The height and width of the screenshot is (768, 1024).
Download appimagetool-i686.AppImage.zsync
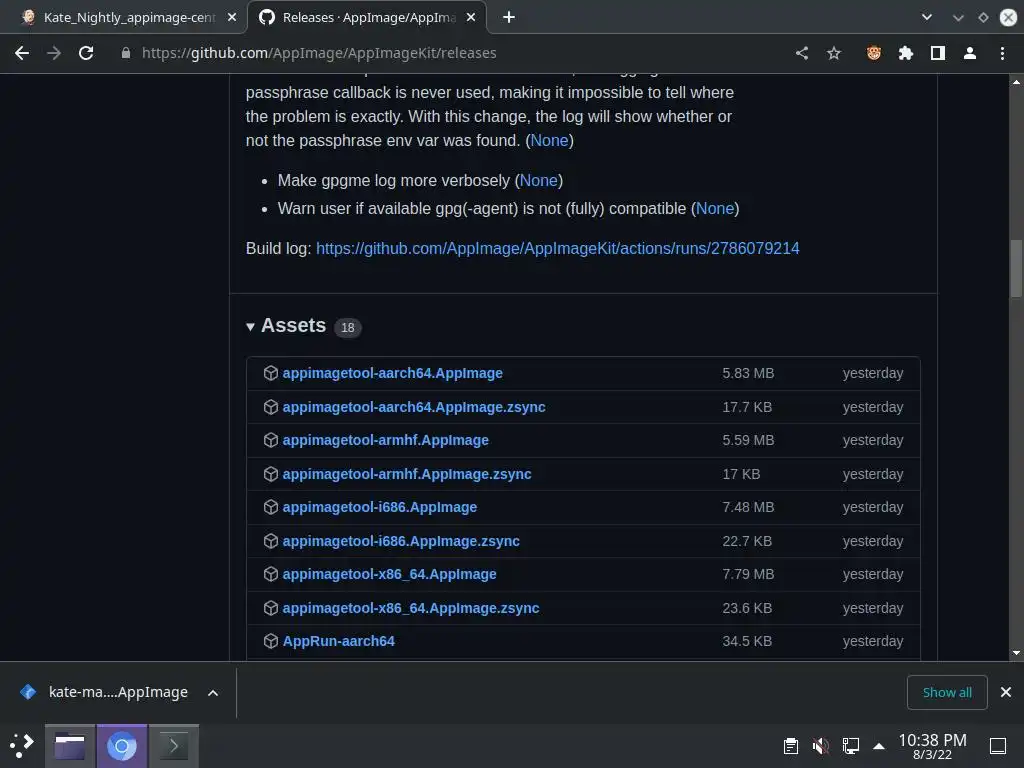click(401, 541)
